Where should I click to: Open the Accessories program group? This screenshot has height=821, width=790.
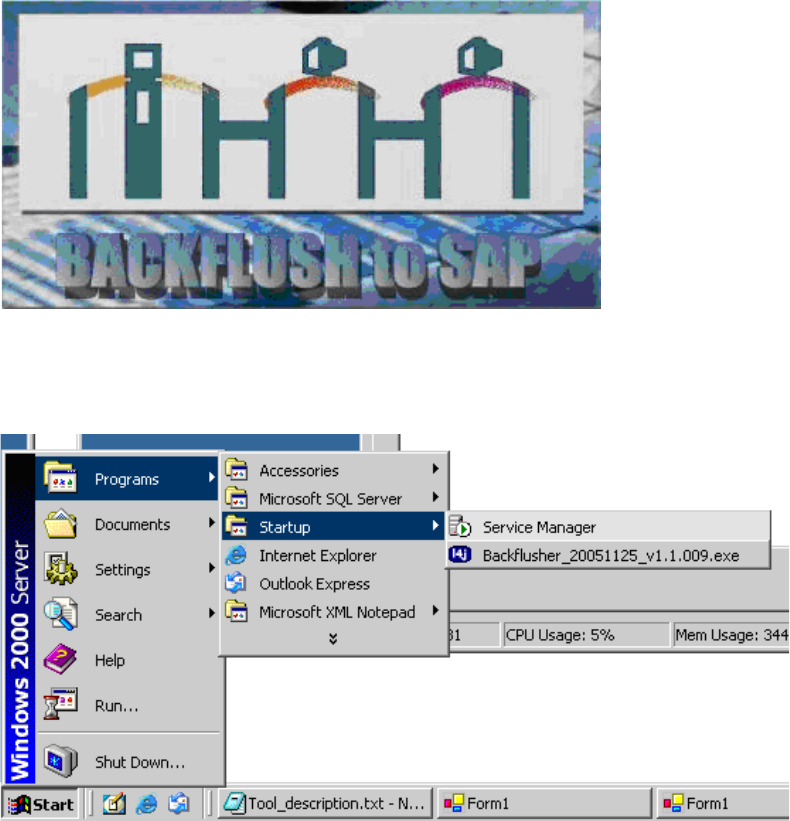pos(333,470)
